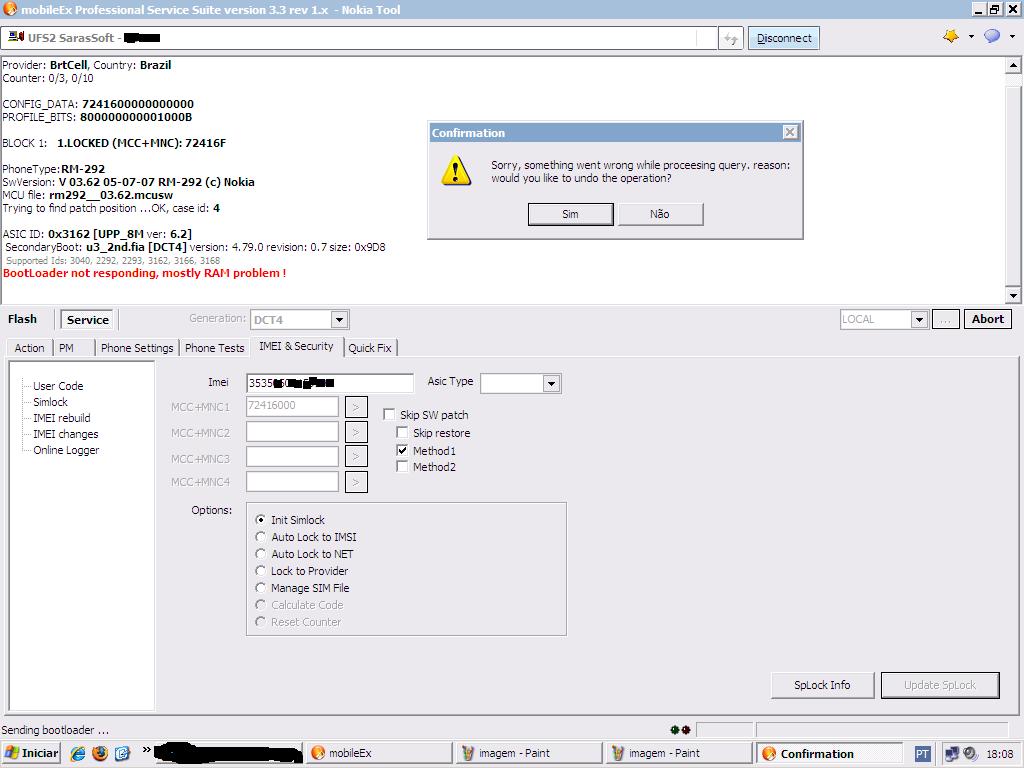Open Internet Explorer from quick launch
This screenshot has width=1024, height=768.
coord(78,754)
